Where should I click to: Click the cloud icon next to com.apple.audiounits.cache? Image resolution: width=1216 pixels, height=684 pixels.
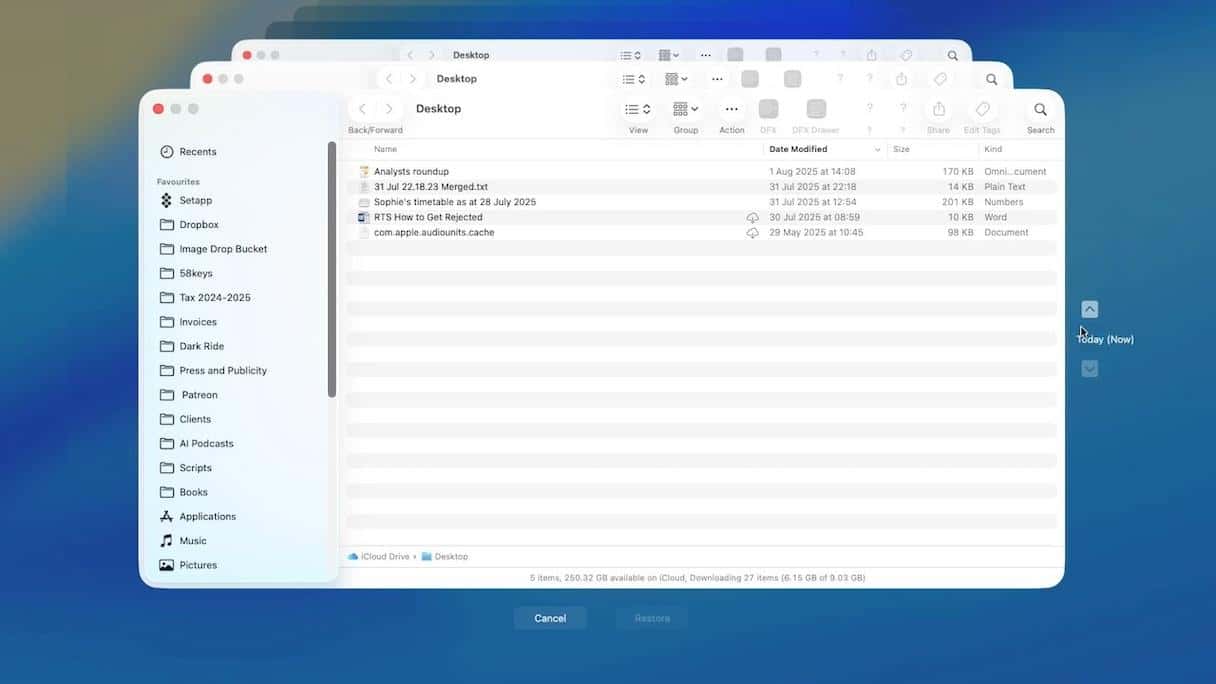(x=752, y=232)
